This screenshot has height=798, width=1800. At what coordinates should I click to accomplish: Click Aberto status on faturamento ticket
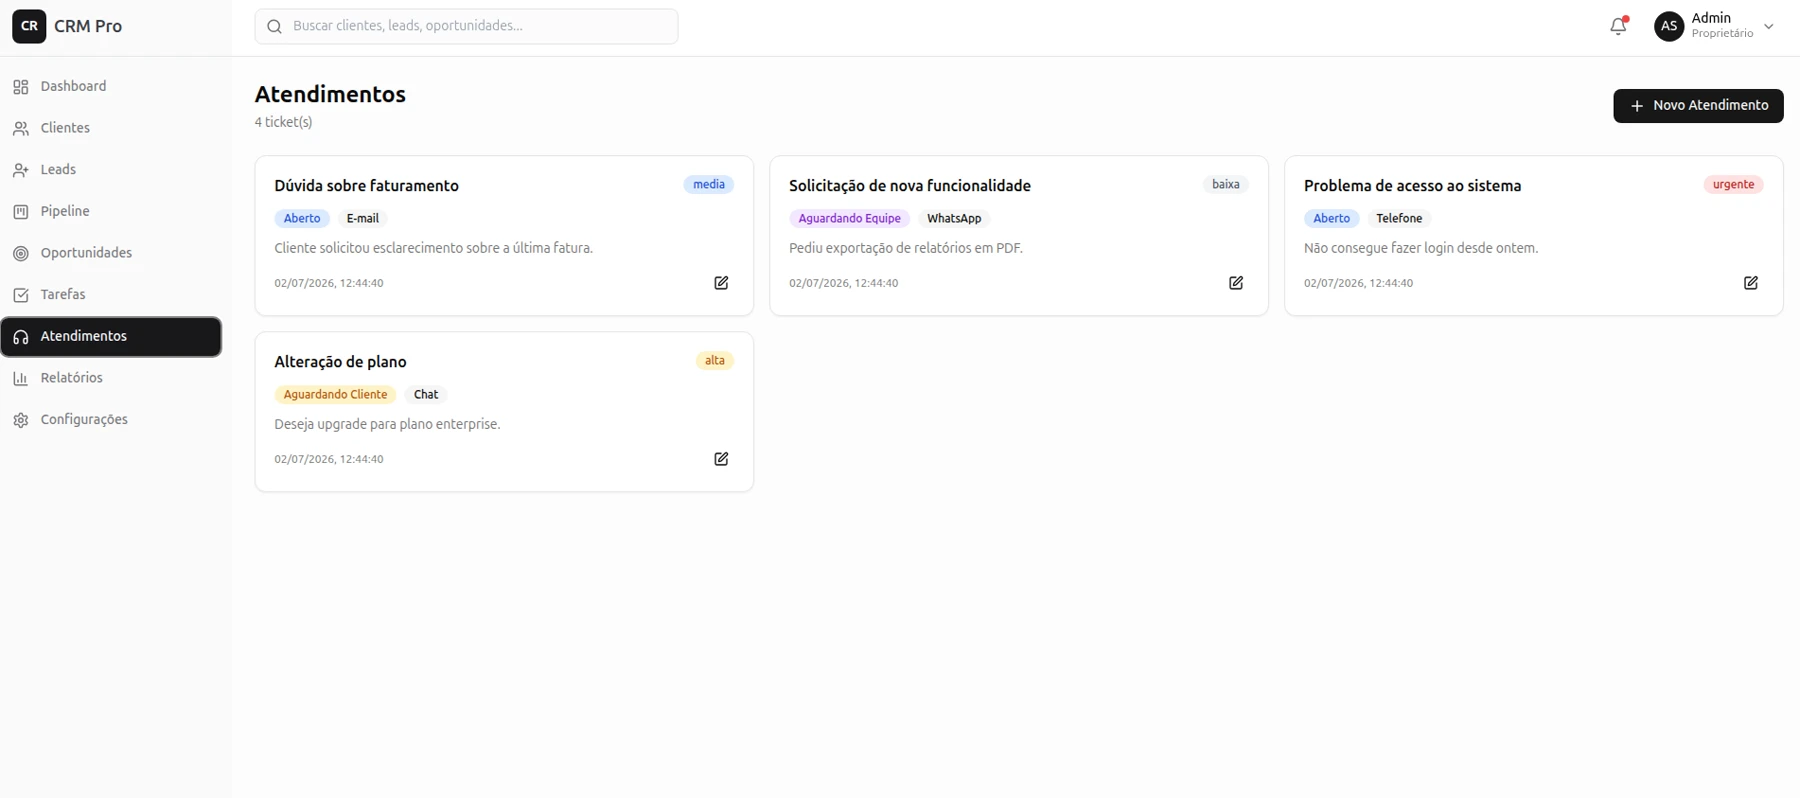(x=302, y=219)
